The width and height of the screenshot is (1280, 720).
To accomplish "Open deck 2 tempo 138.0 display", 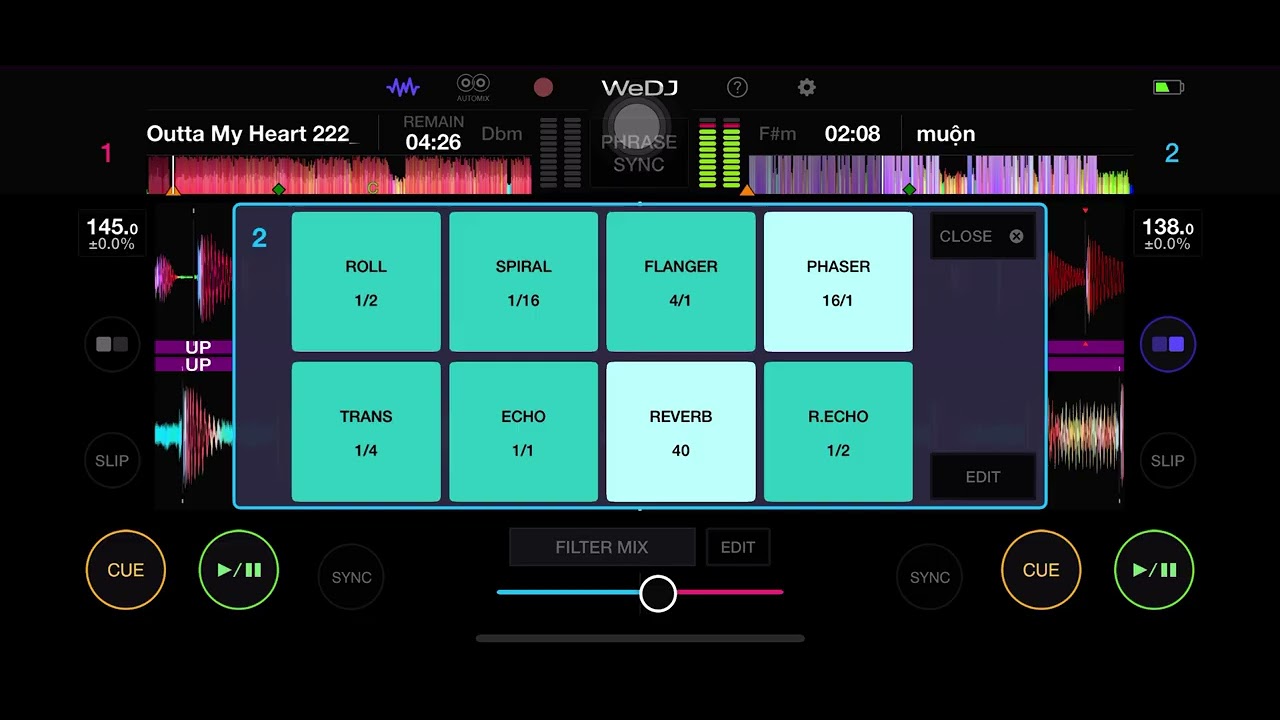I will click(1167, 234).
